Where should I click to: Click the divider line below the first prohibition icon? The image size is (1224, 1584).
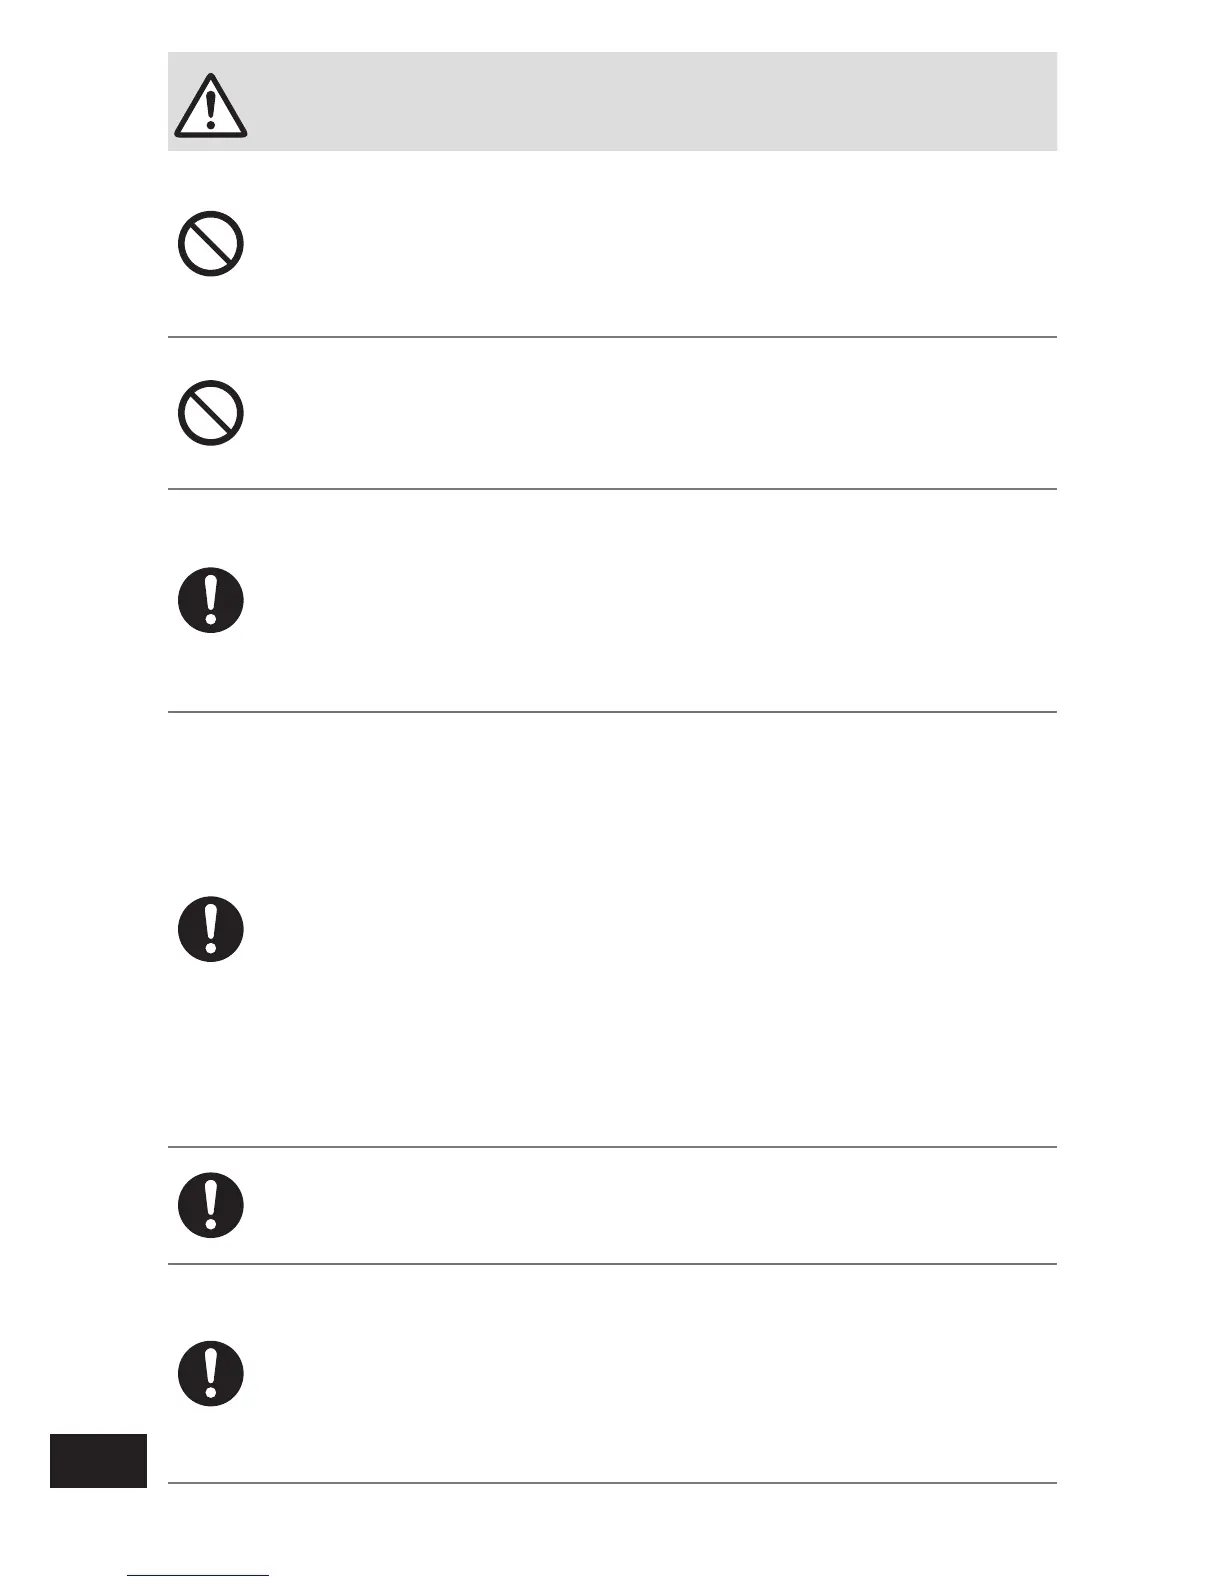pos(612,337)
